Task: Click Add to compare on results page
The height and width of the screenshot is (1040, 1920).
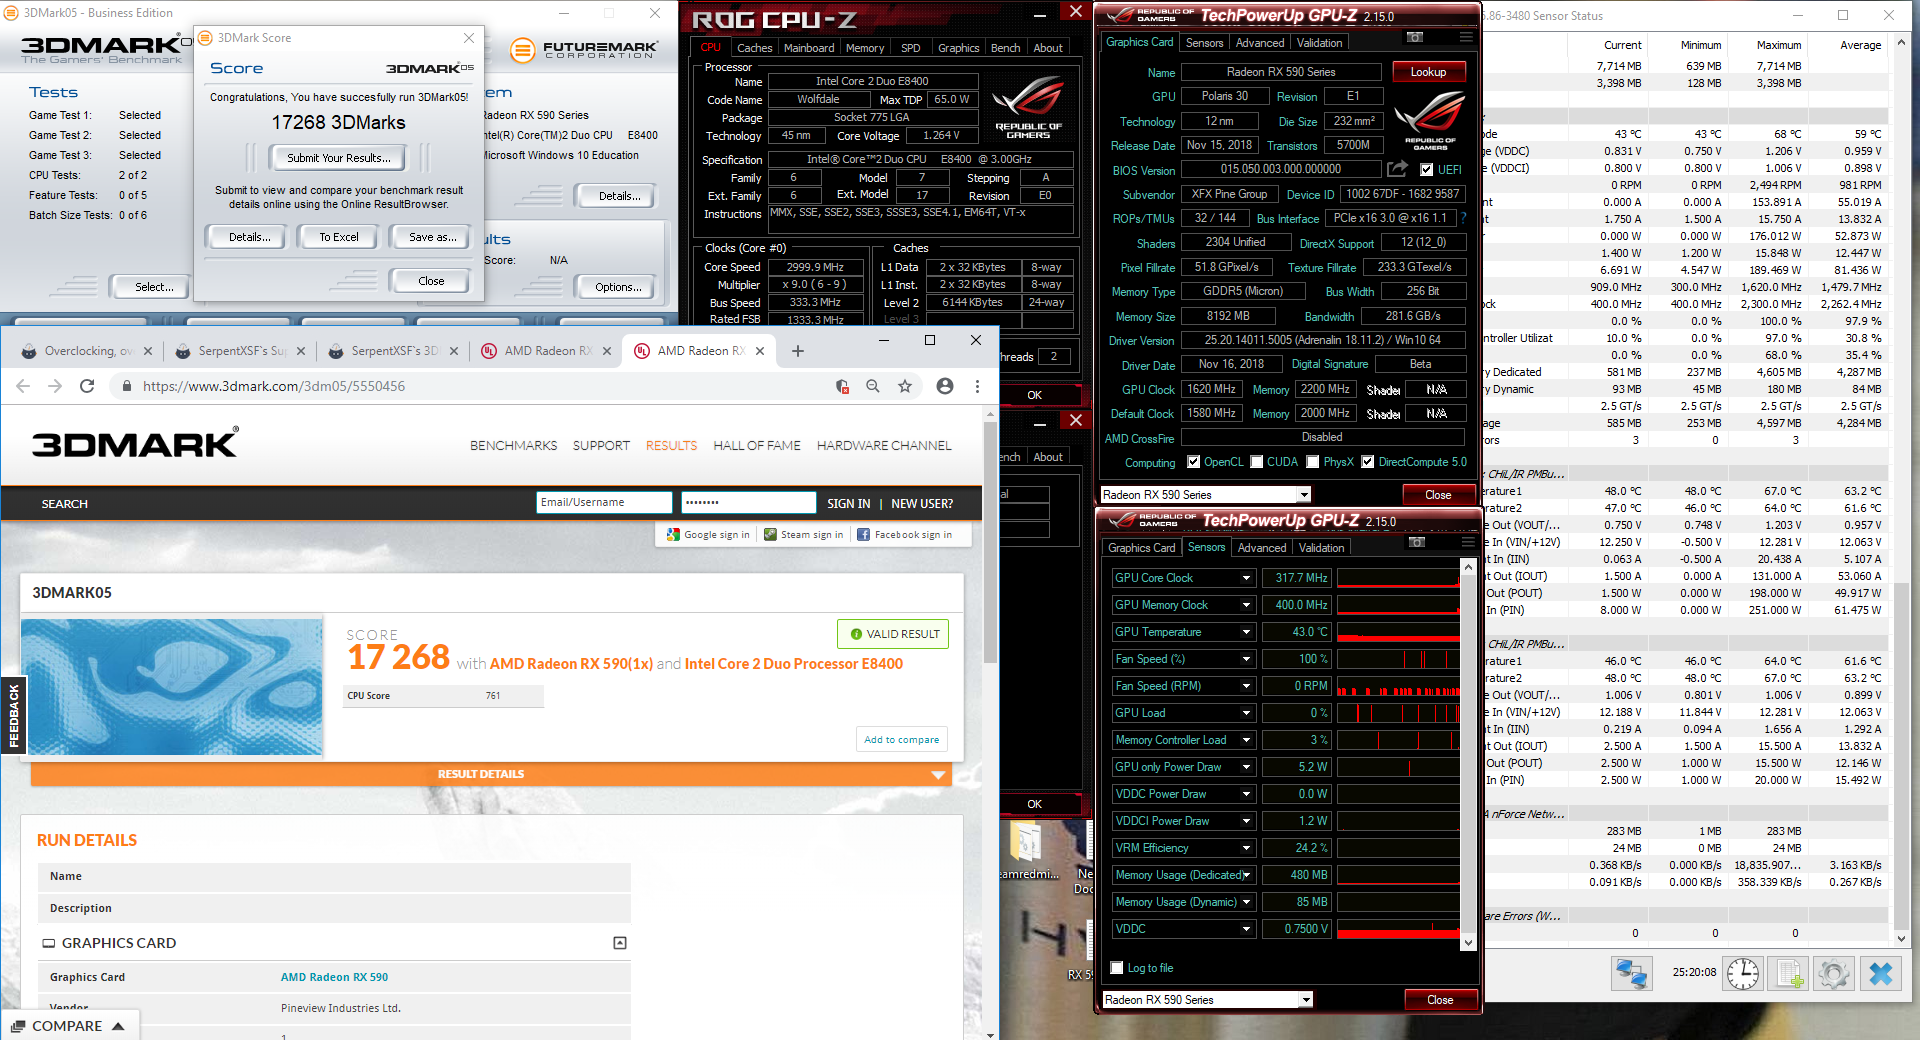Action: point(901,740)
